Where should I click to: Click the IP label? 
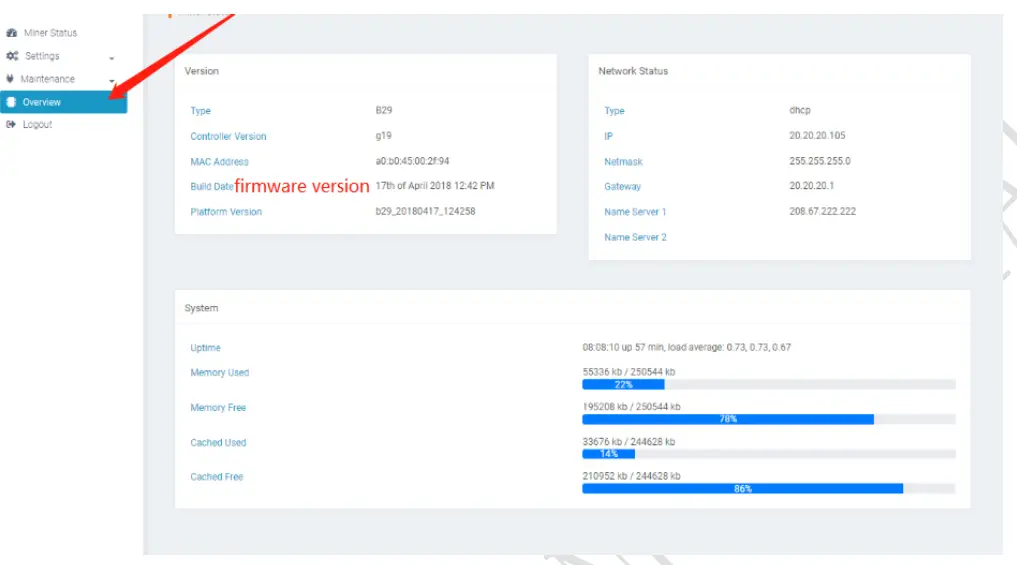[x=608, y=136]
